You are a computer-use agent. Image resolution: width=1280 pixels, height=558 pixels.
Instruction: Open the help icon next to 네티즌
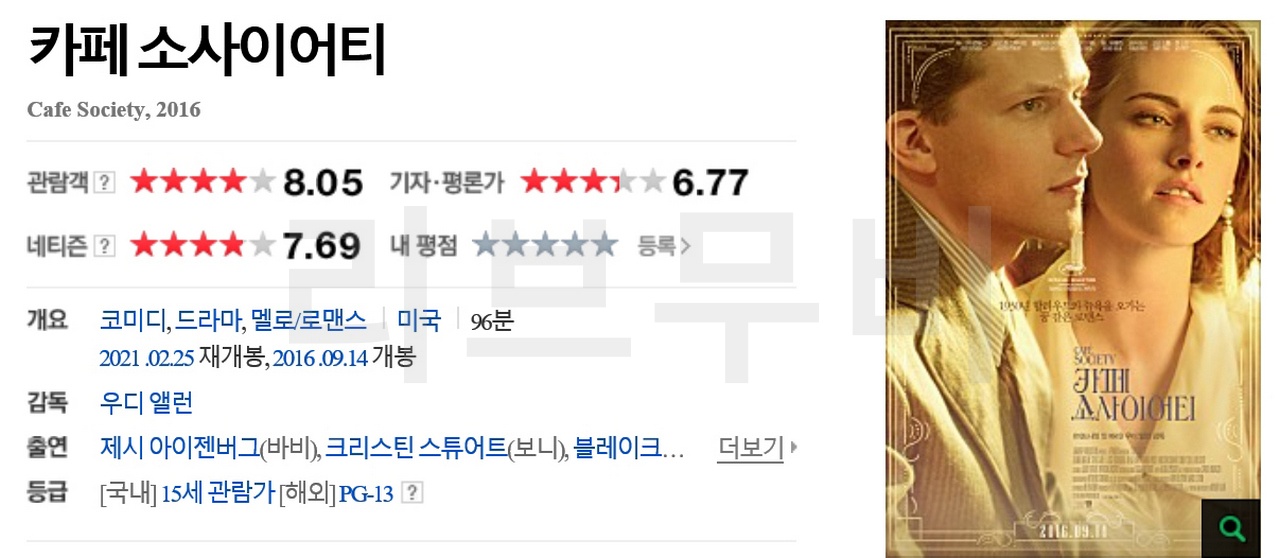pyautogui.click(x=105, y=246)
